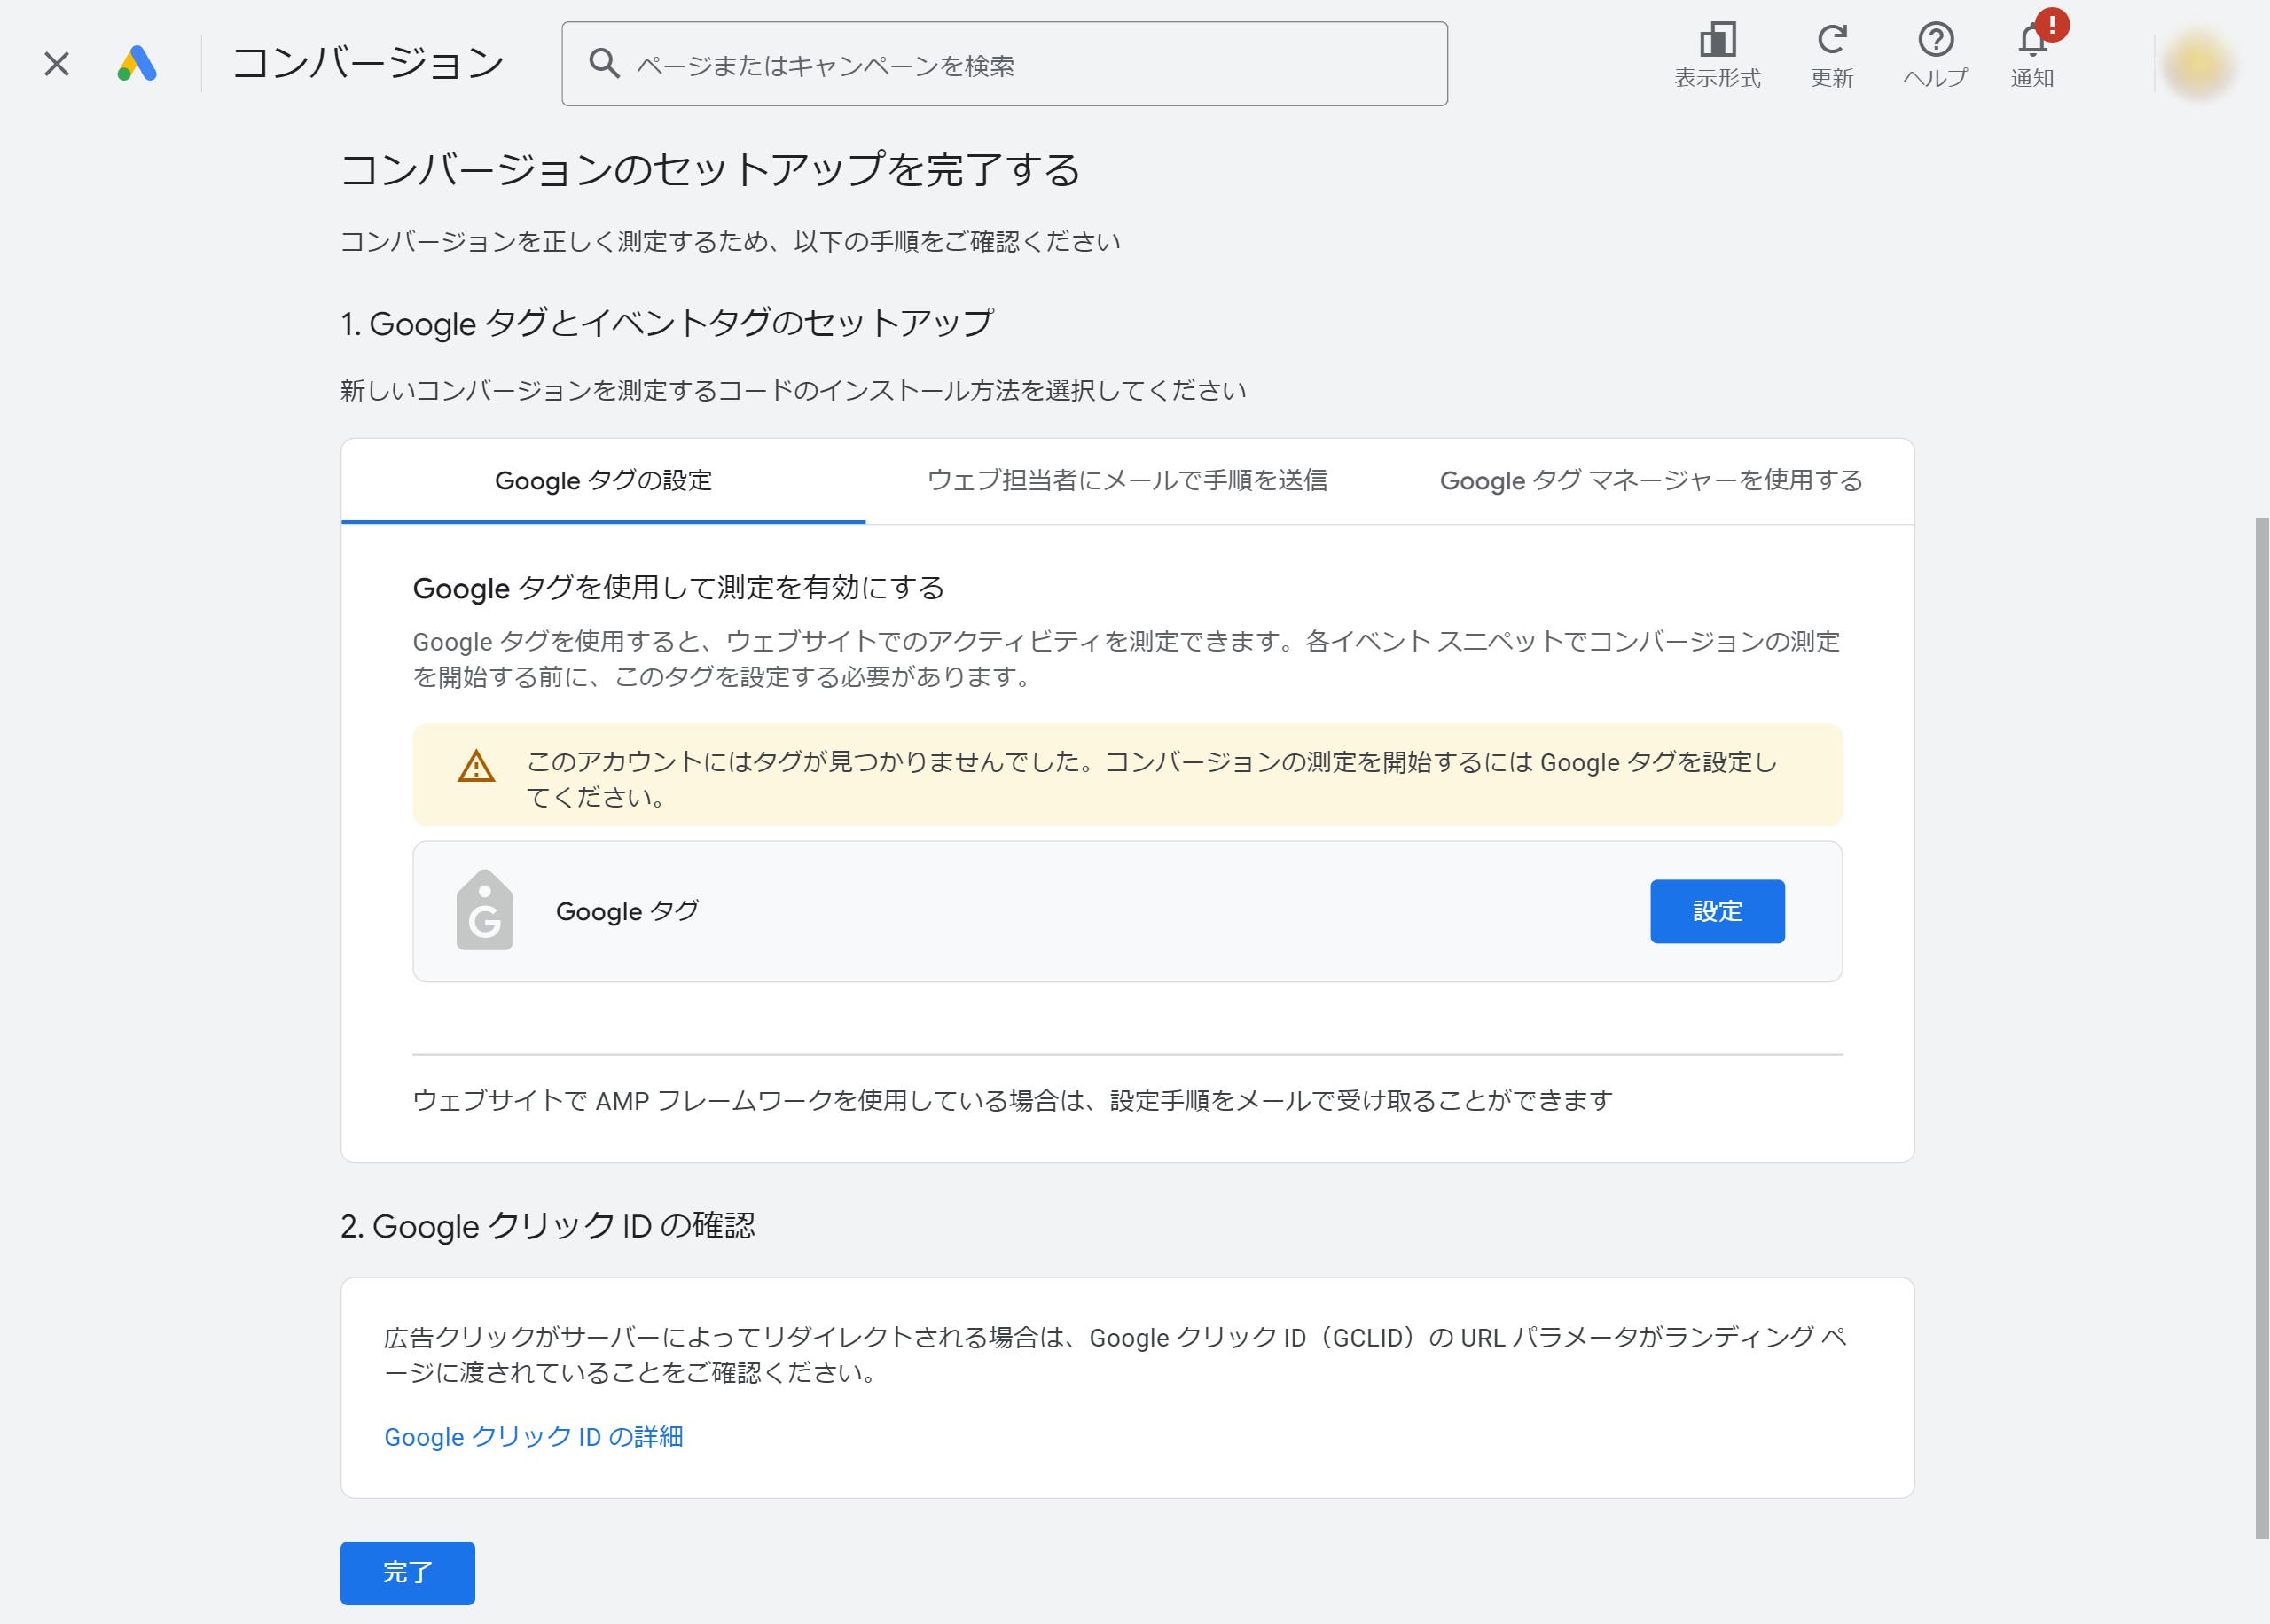Viewport: 2270px width, 1624px height.
Task: Click the warning triangle icon
Action: [476, 767]
